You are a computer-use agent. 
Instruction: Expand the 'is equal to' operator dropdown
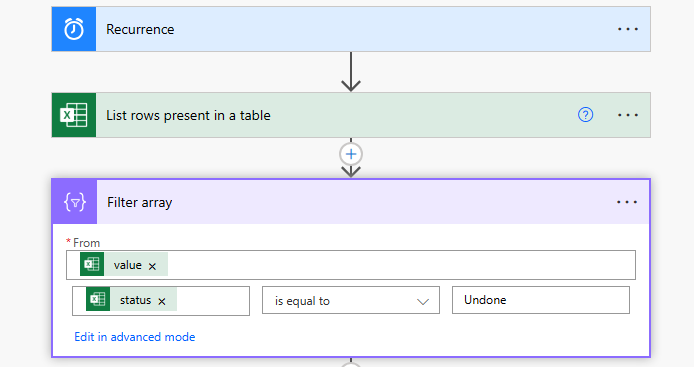351,301
